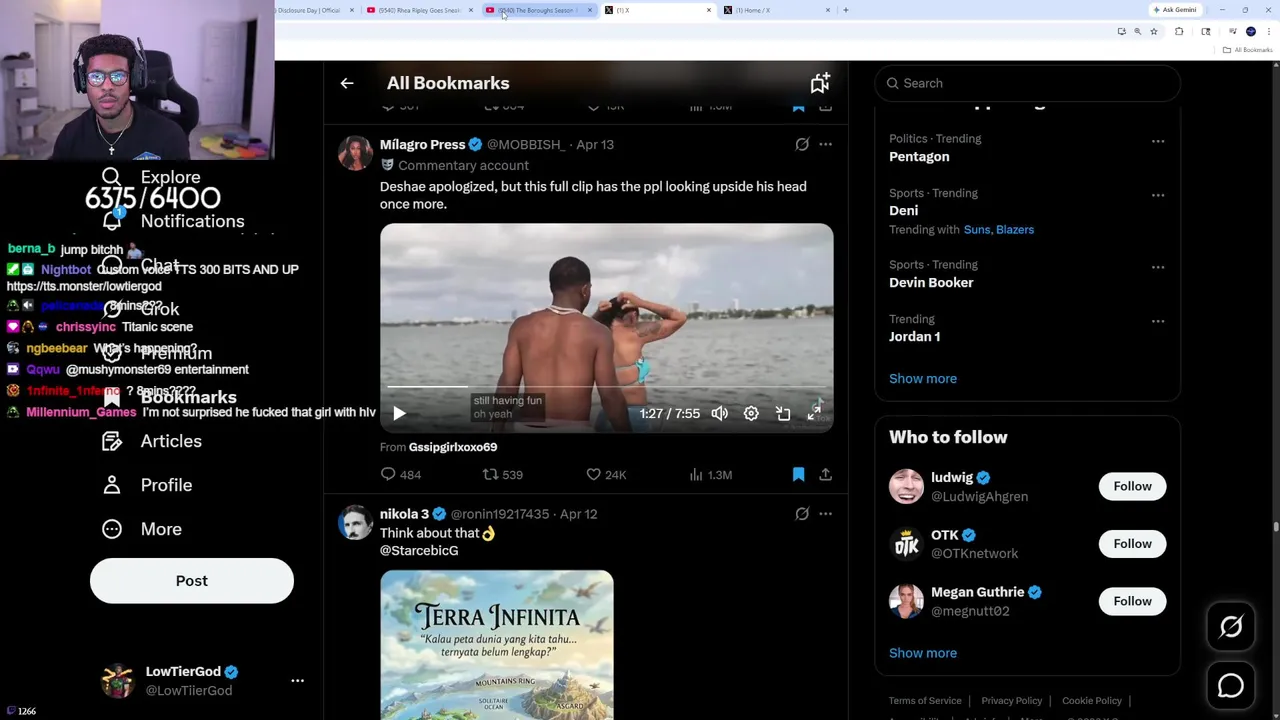This screenshot has width=1280, height=720.
Task: Open Profile in the sidebar
Action: pos(146,485)
